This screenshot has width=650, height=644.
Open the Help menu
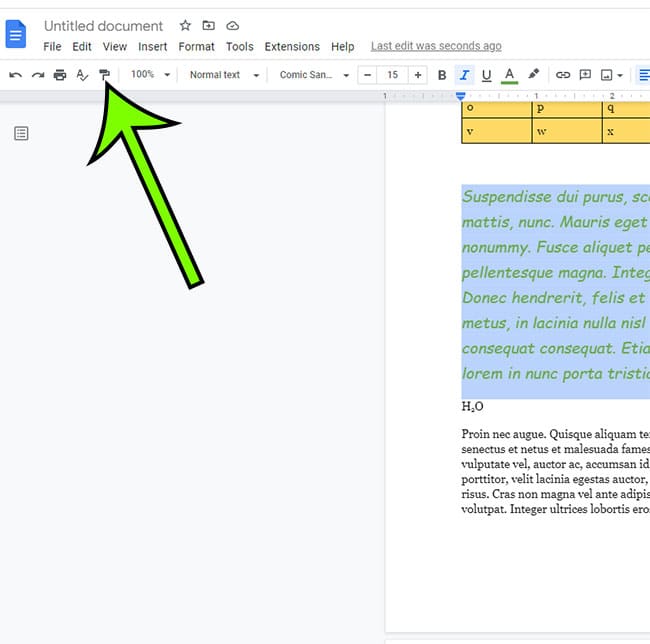(342, 46)
